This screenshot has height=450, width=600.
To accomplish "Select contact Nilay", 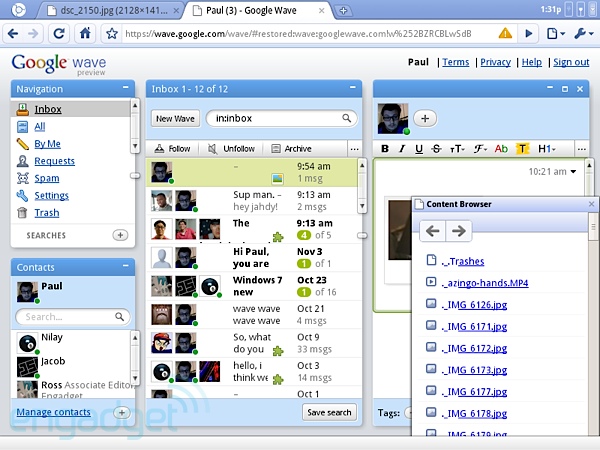I will pos(52,337).
